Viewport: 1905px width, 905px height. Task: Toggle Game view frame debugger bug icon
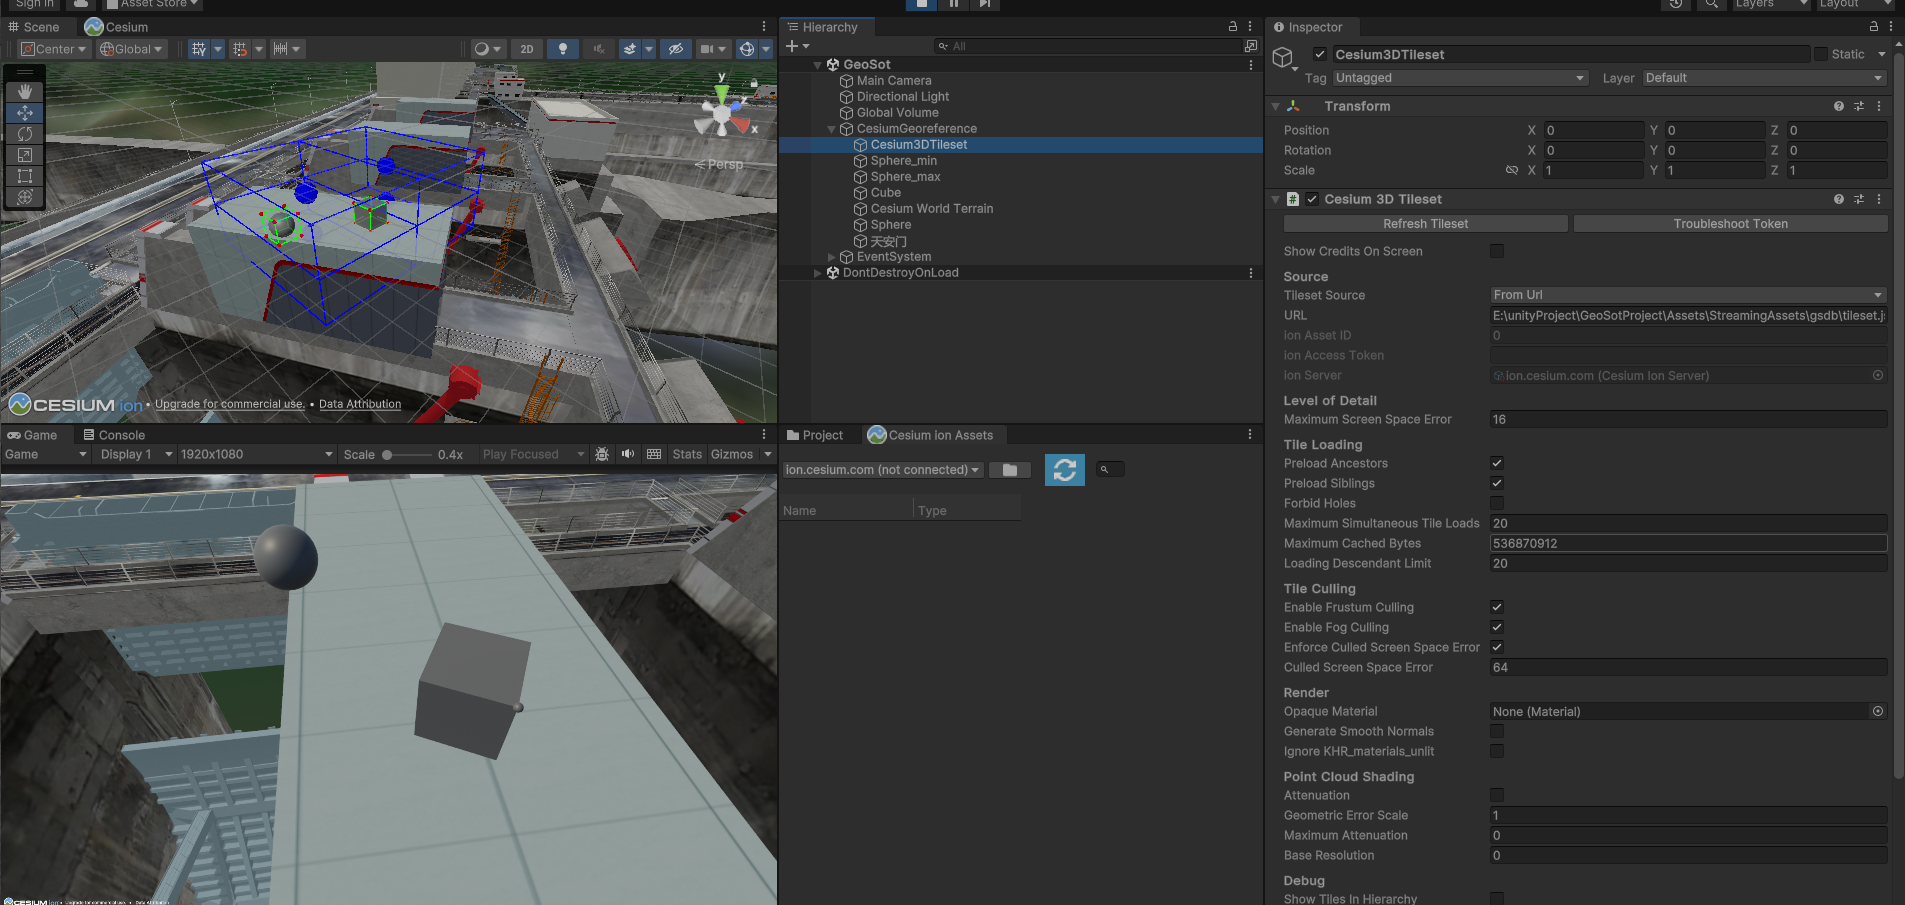point(602,454)
